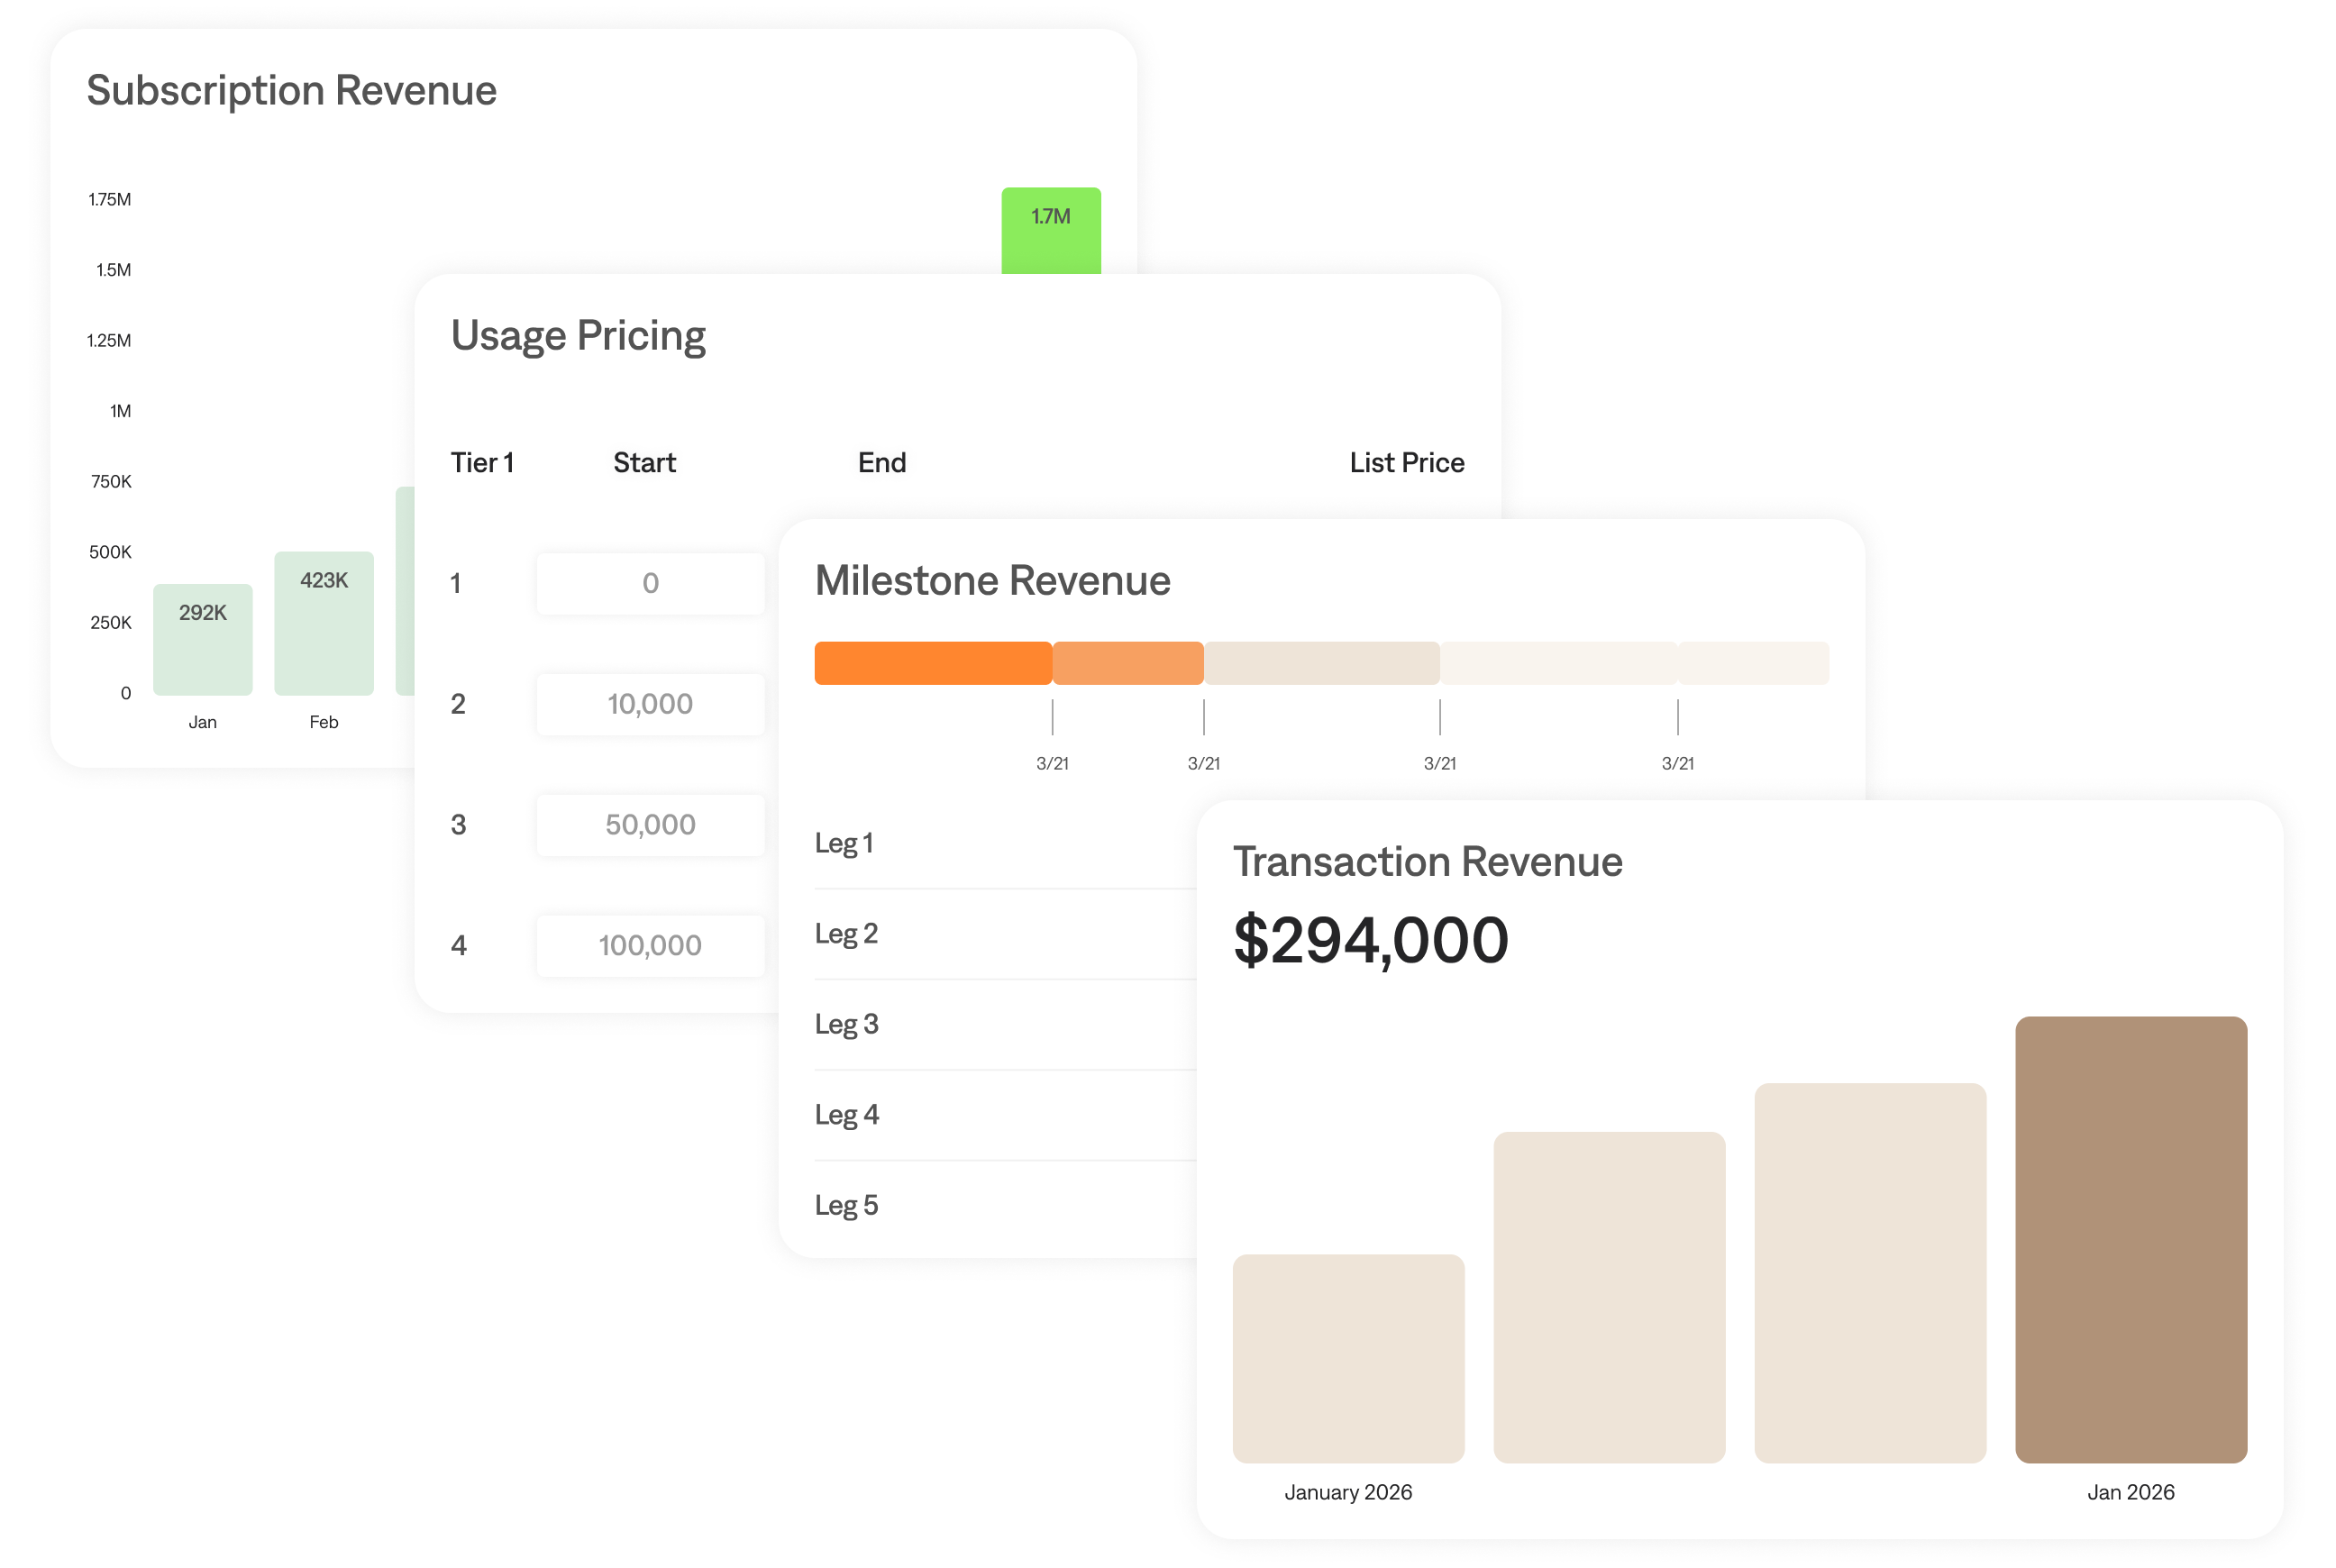Click the Tier 1 start field containing 0

pyautogui.click(x=650, y=583)
